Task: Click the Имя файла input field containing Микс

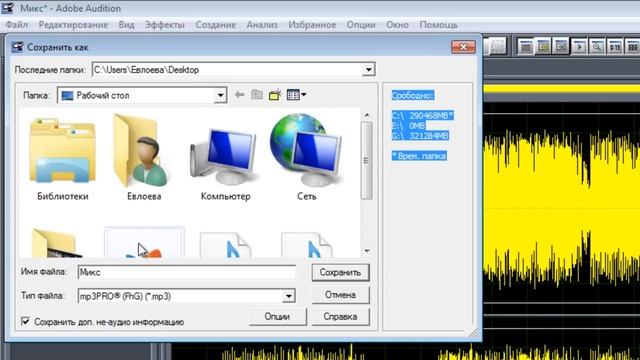Action: [x=187, y=272]
